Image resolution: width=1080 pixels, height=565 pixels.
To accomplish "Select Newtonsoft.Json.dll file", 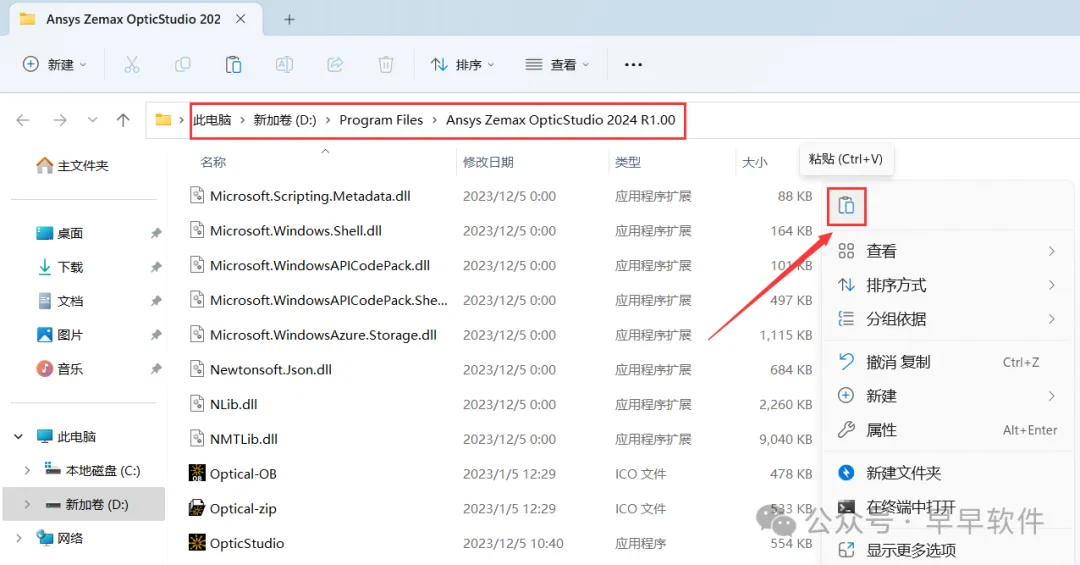I will (260, 369).
